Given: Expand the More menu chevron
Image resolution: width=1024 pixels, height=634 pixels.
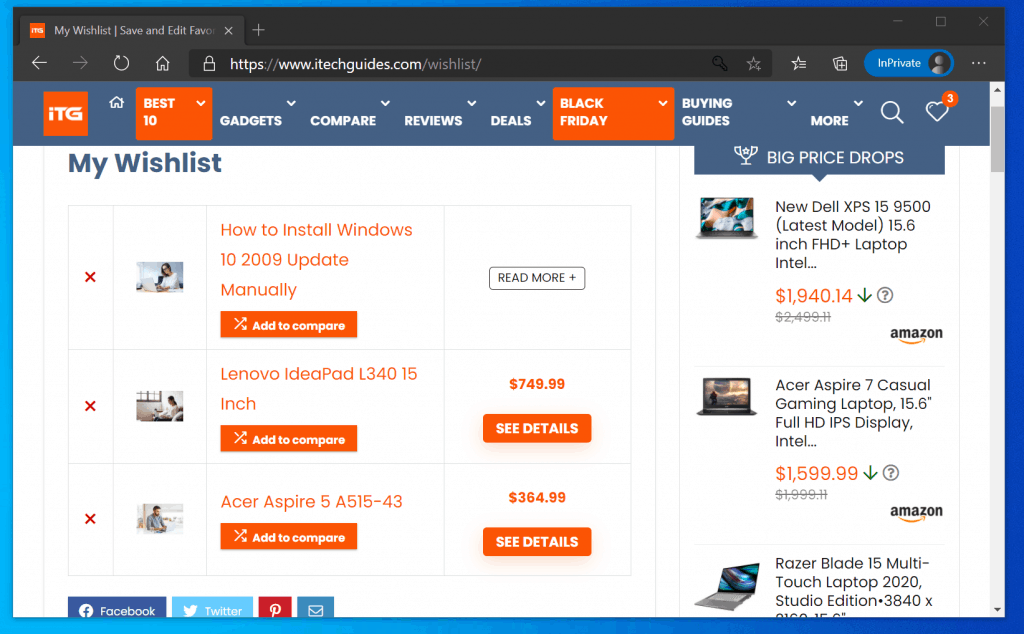Looking at the screenshot, I should point(858,103).
